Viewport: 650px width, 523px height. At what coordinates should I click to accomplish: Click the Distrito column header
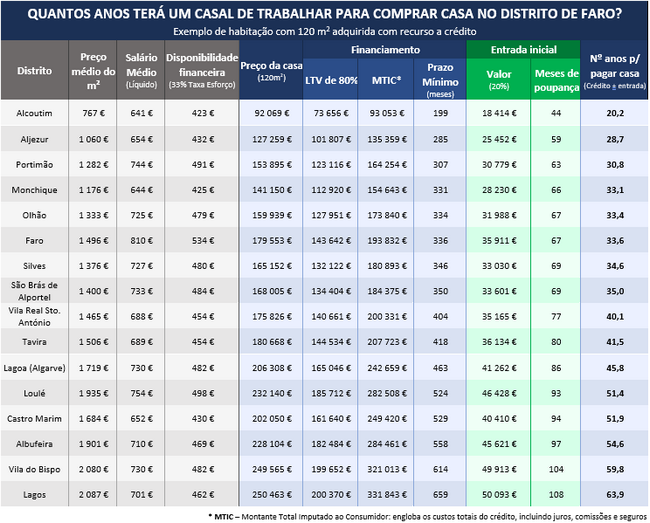[x=35, y=71]
